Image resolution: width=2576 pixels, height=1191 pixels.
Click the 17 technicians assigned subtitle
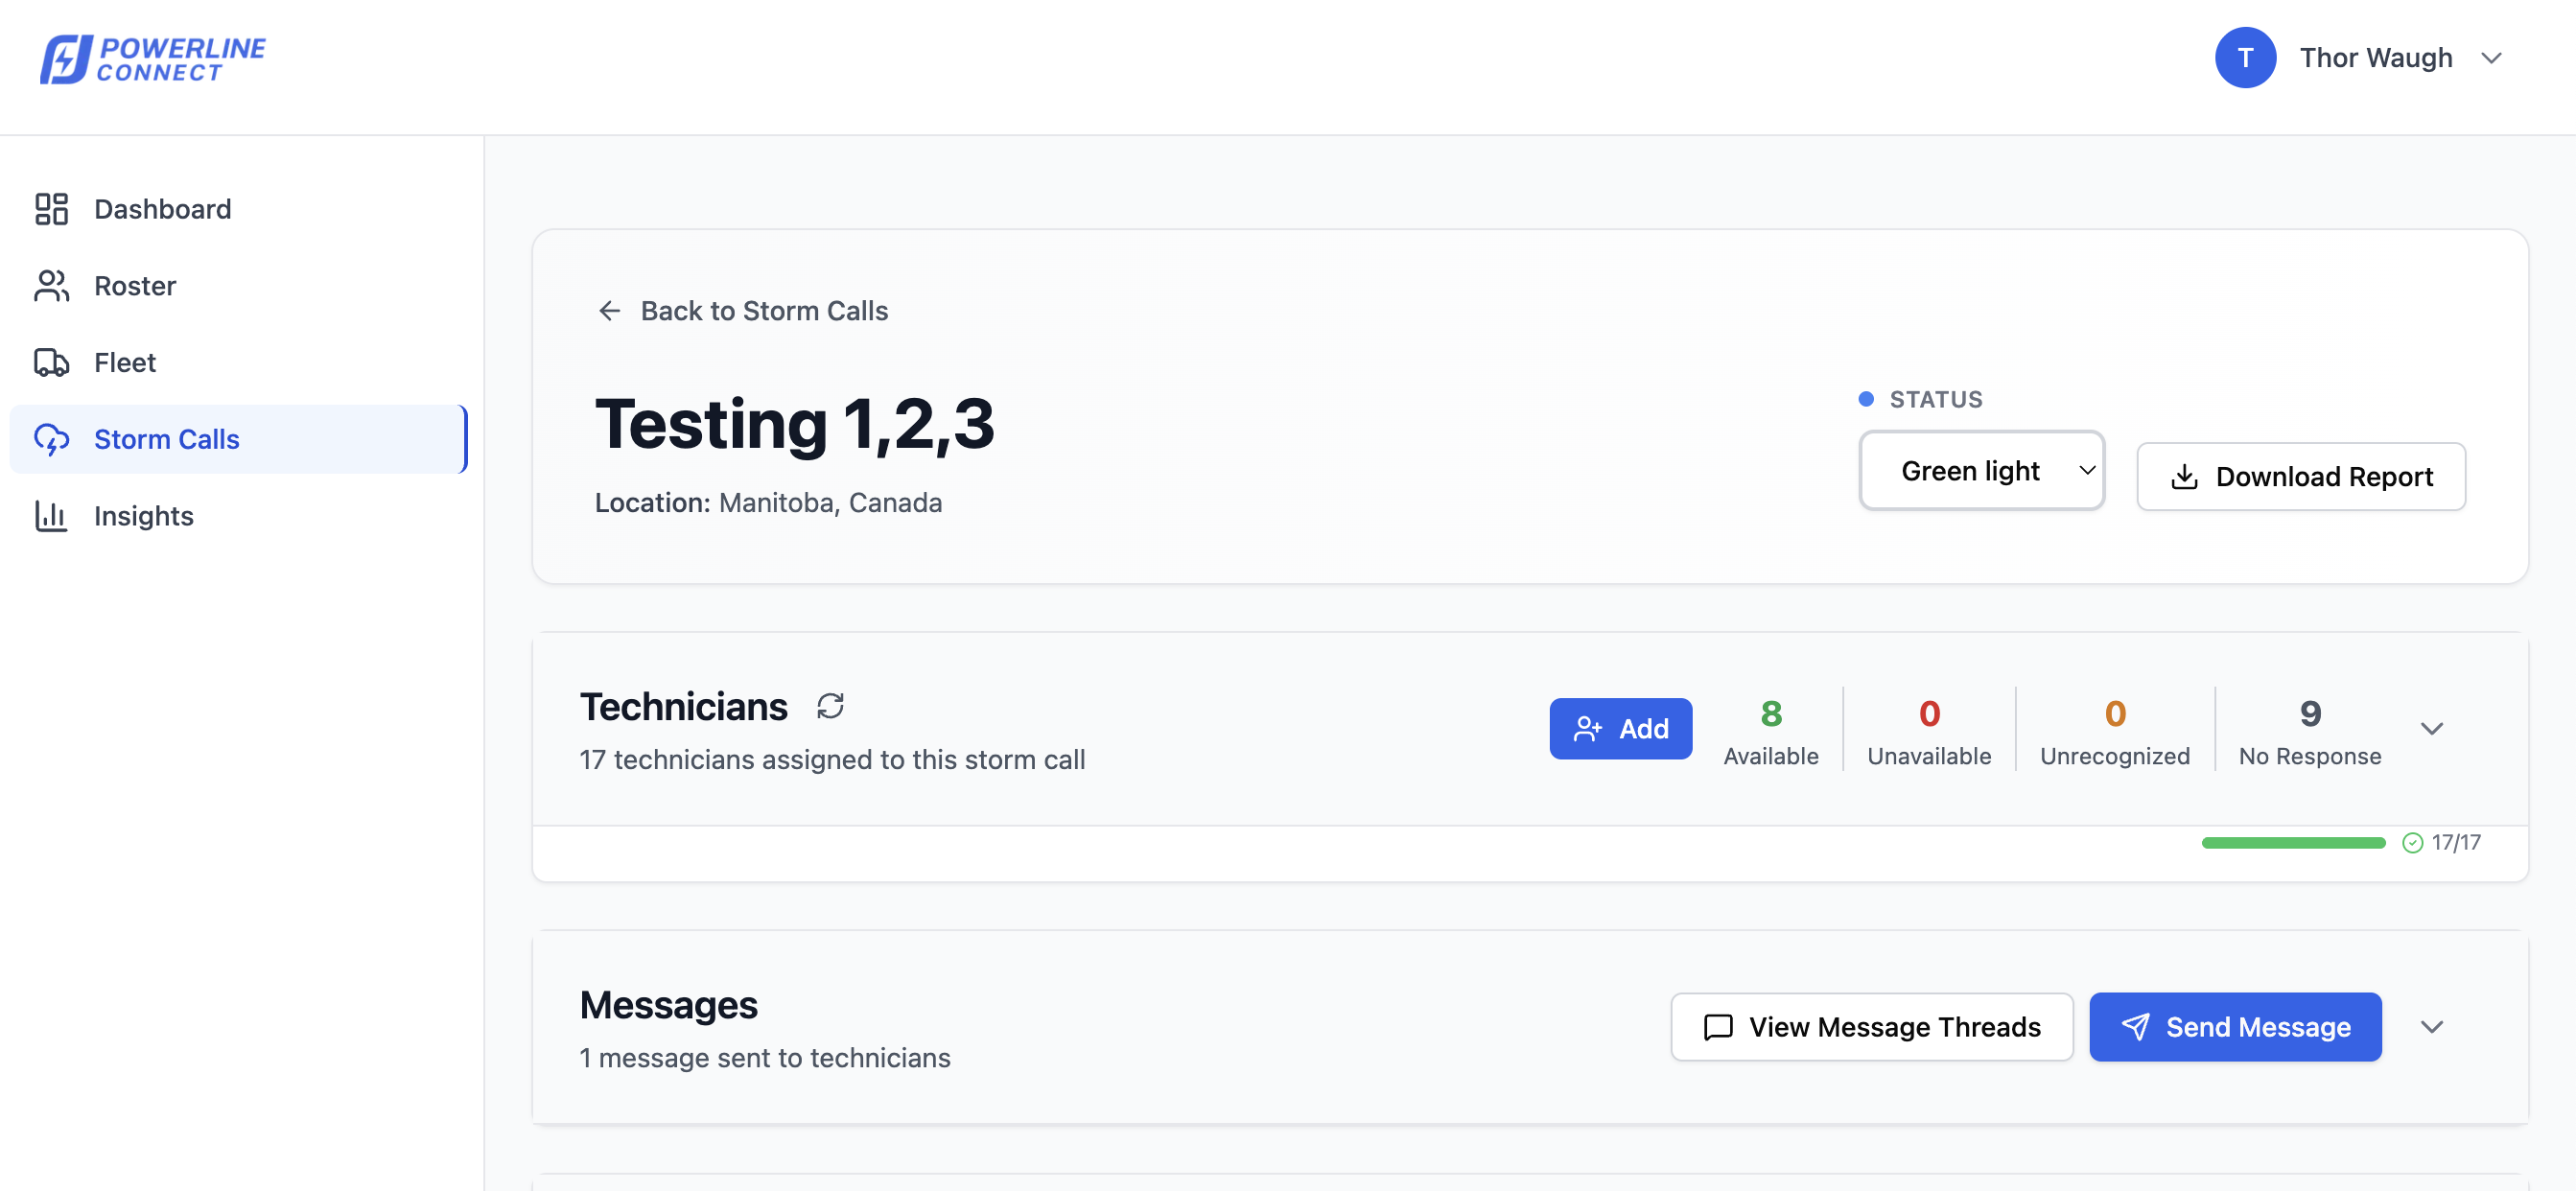point(832,760)
